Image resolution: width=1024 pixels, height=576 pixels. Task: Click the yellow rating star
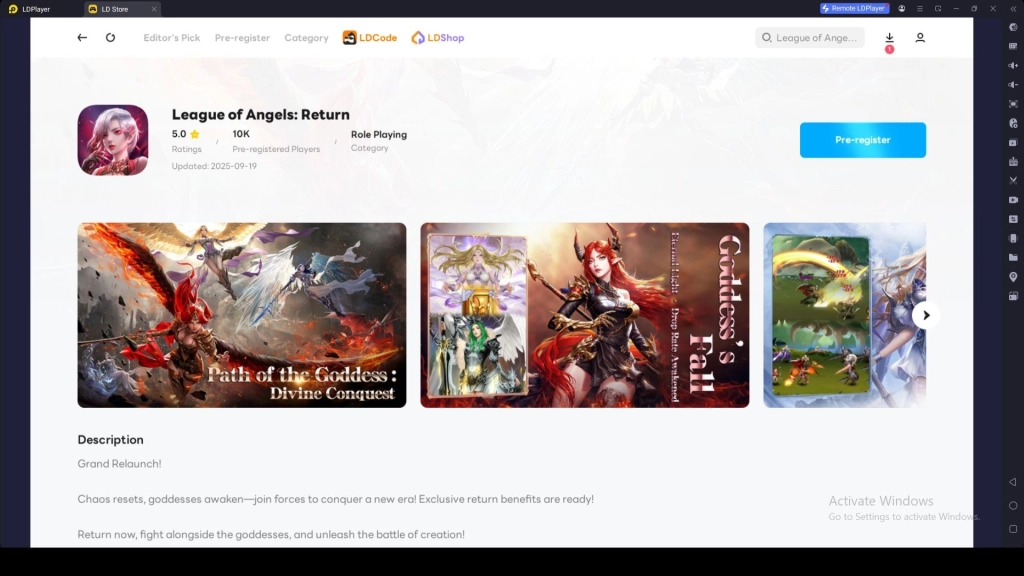[195, 134]
